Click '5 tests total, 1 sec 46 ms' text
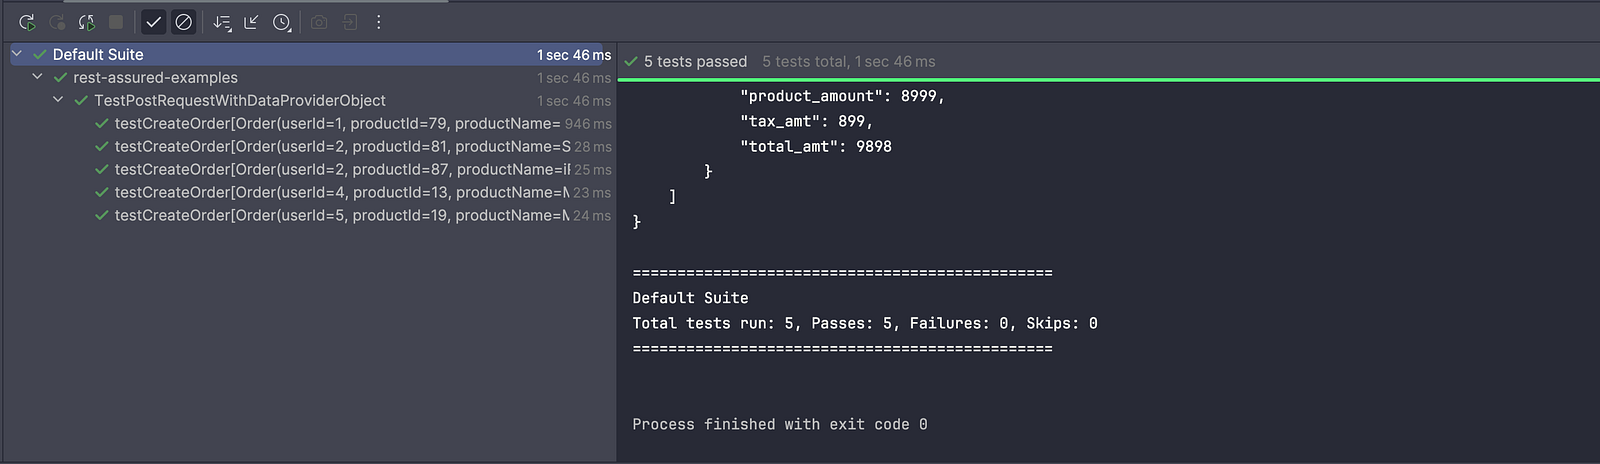 pos(849,61)
